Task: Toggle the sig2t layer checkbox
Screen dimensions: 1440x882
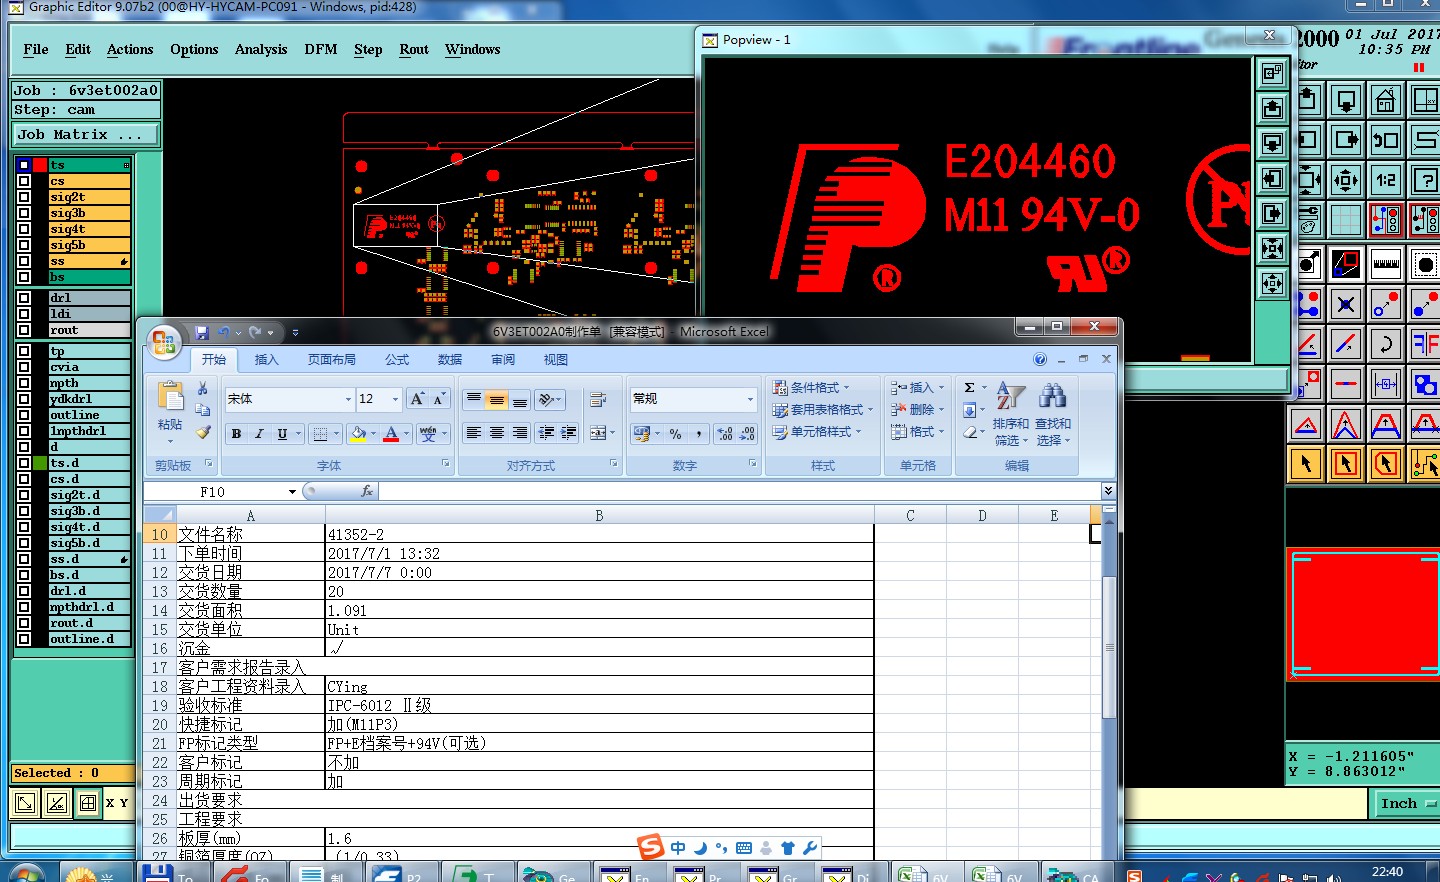Action: coord(24,197)
